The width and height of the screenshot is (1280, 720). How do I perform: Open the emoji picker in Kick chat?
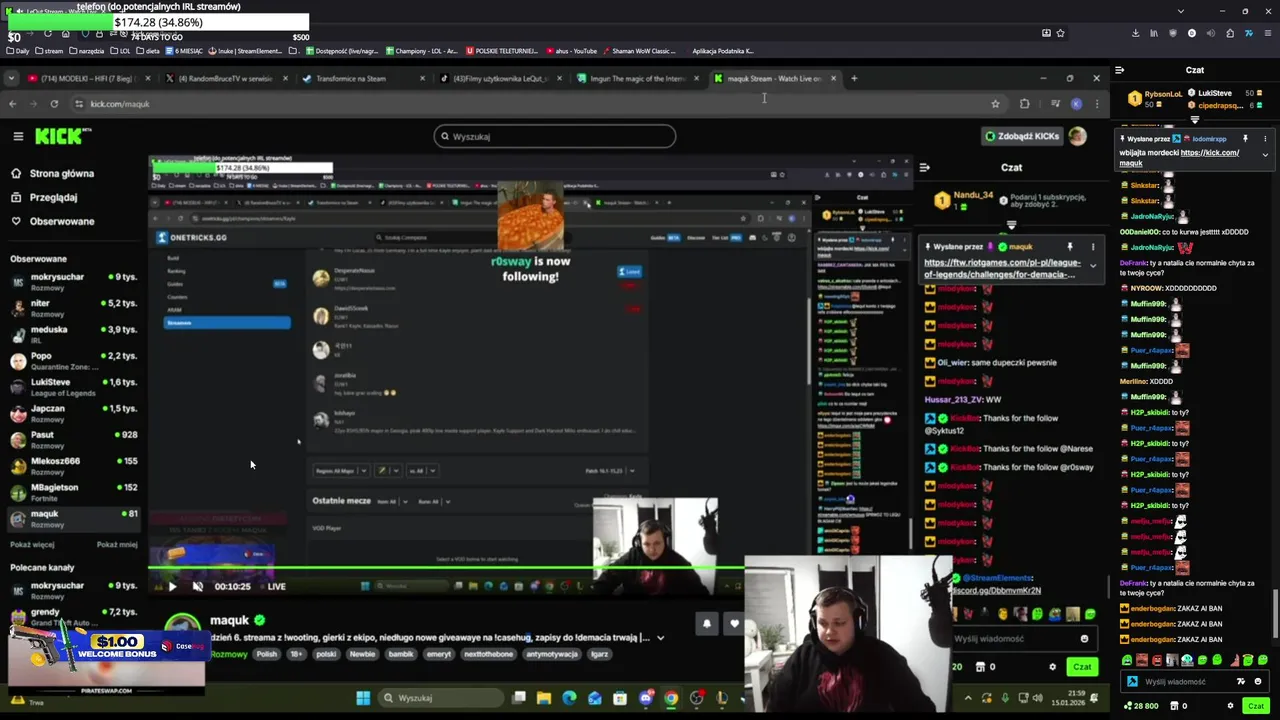tap(1084, 639)
